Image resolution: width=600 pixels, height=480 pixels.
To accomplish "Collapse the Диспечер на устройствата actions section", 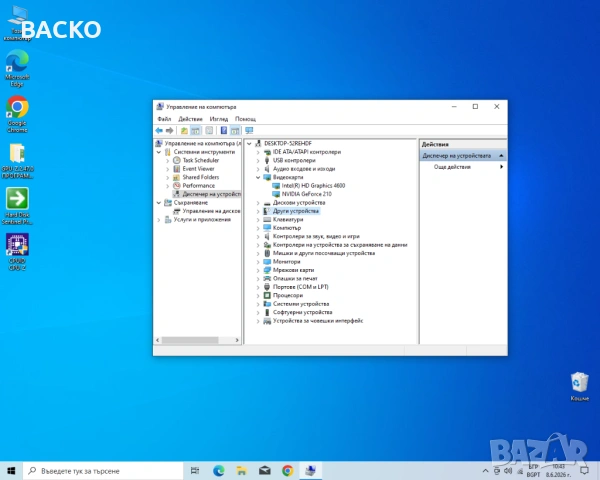I will tap(501, 156).
